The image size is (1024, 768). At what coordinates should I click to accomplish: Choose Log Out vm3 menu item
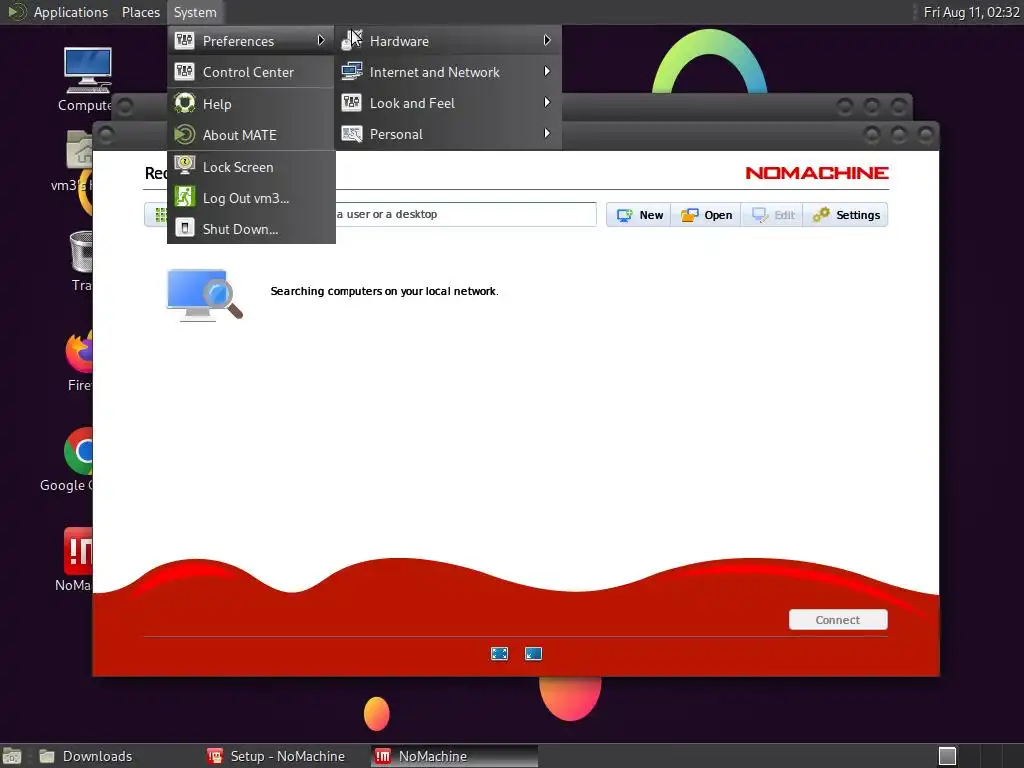(251, 198)
